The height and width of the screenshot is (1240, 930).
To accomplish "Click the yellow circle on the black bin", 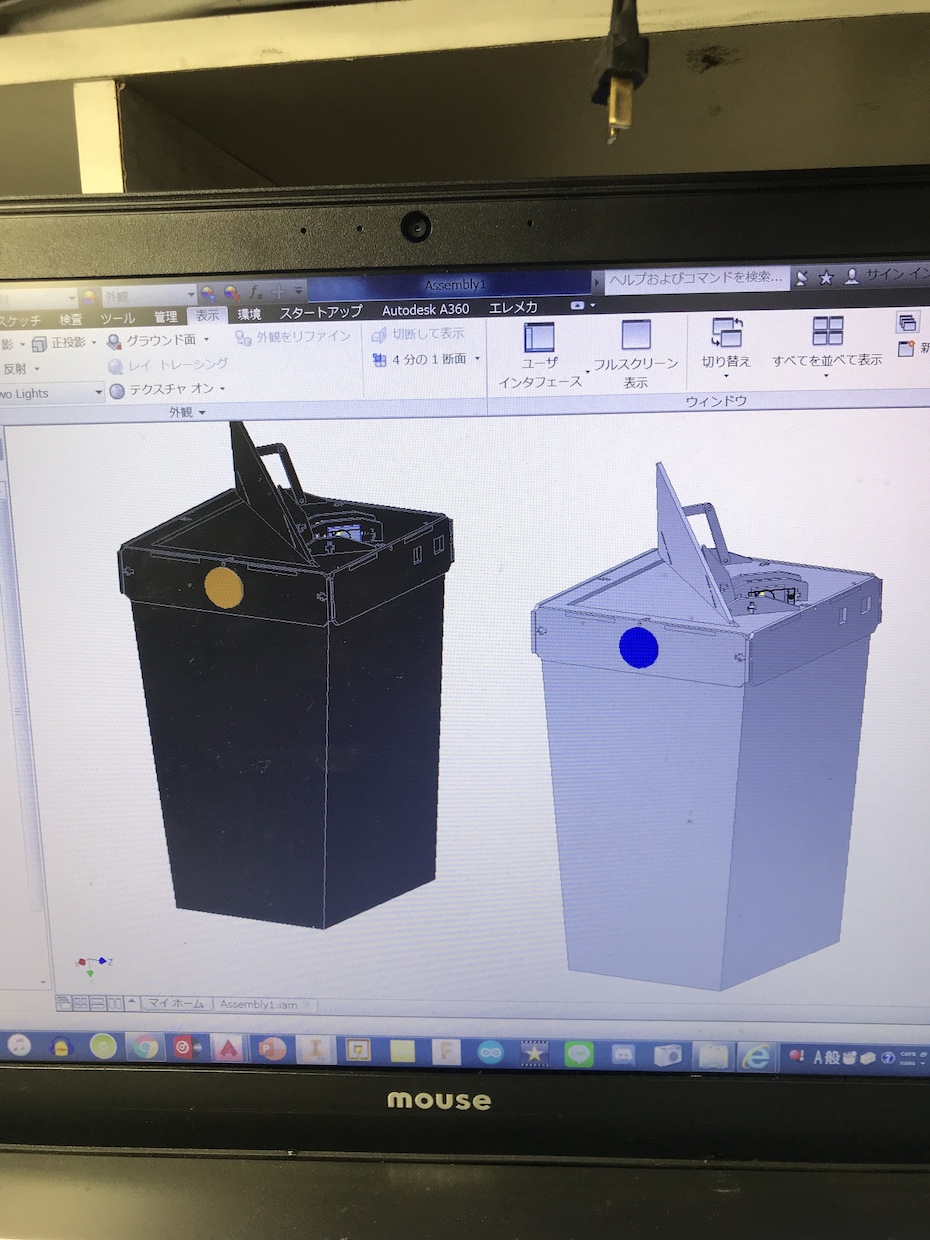I will [x=223, y=586].
